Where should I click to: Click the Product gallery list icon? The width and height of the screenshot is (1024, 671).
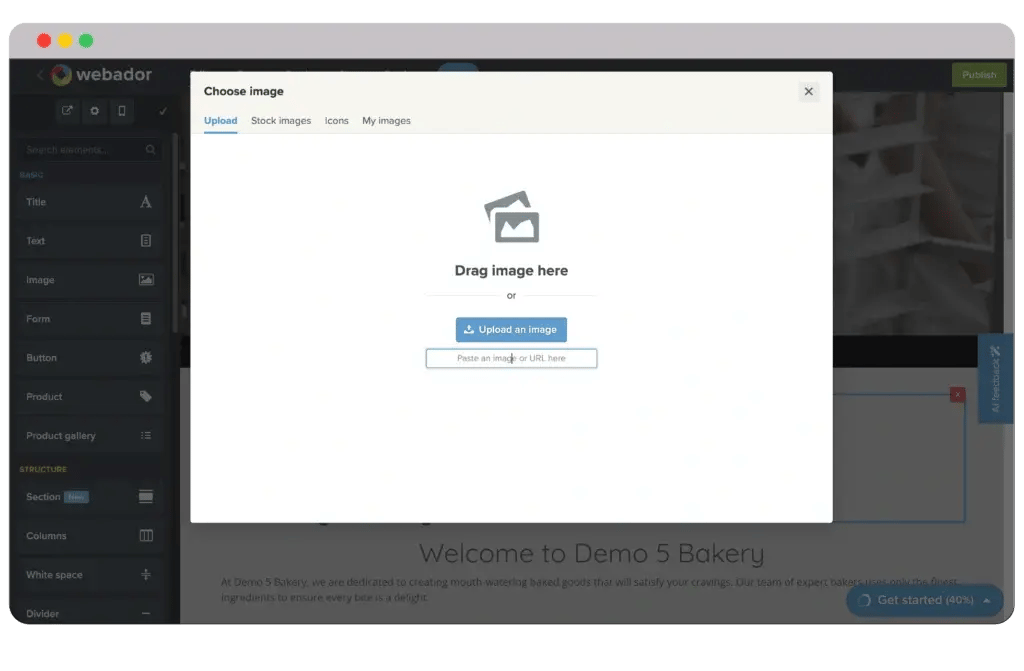coord(146,436)
